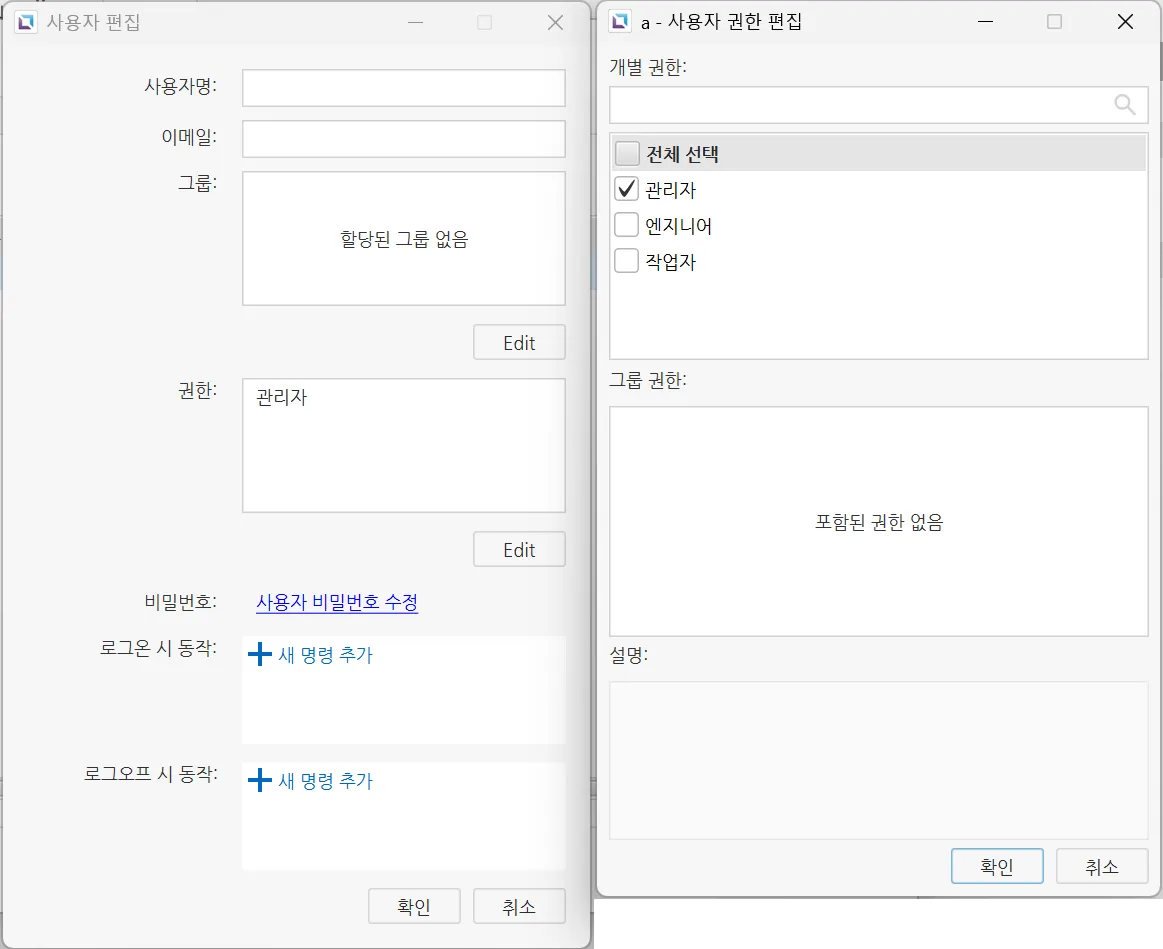Cancel the 사용자 편집 dialog with 취소
The image size is (1163, 949).
tap(519, 906)
